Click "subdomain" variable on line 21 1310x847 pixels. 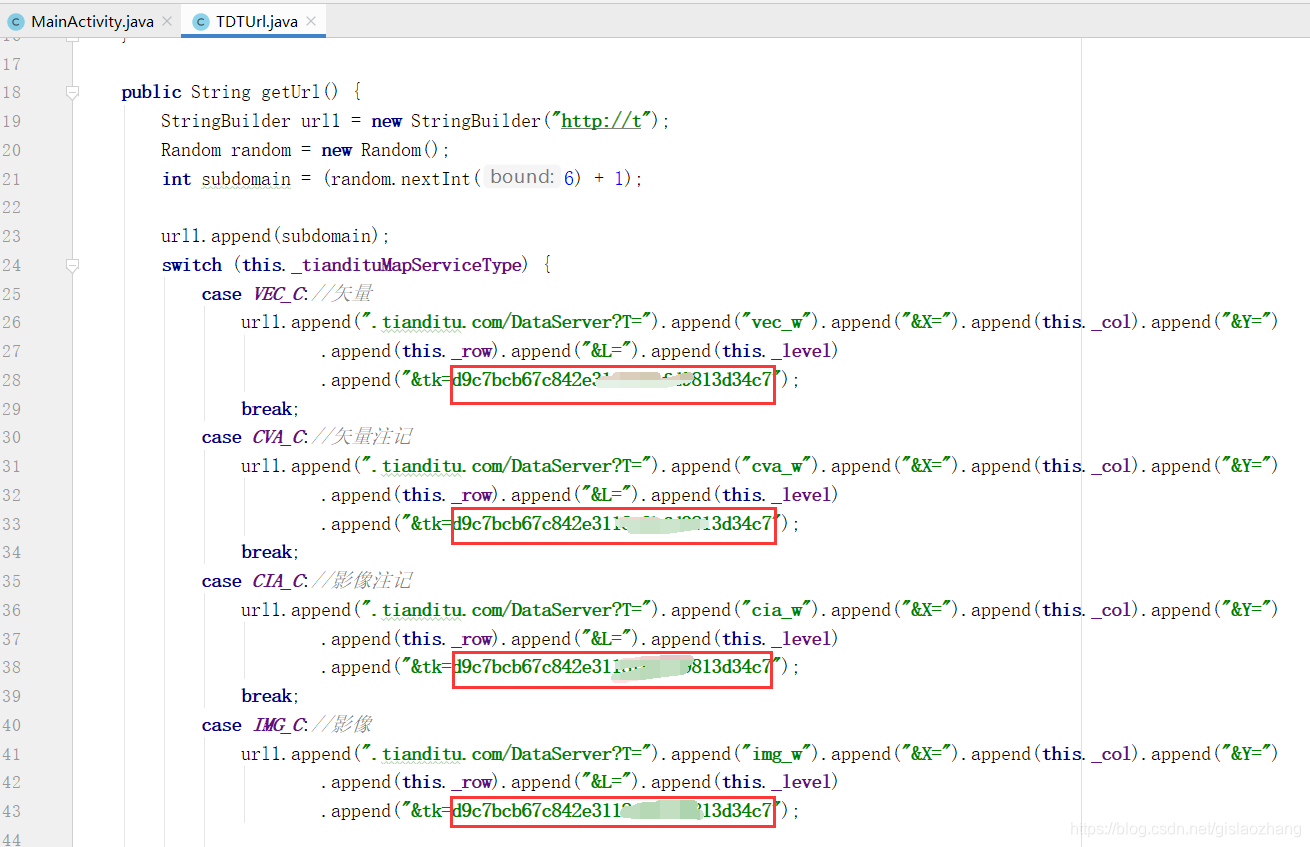[246, 179]
